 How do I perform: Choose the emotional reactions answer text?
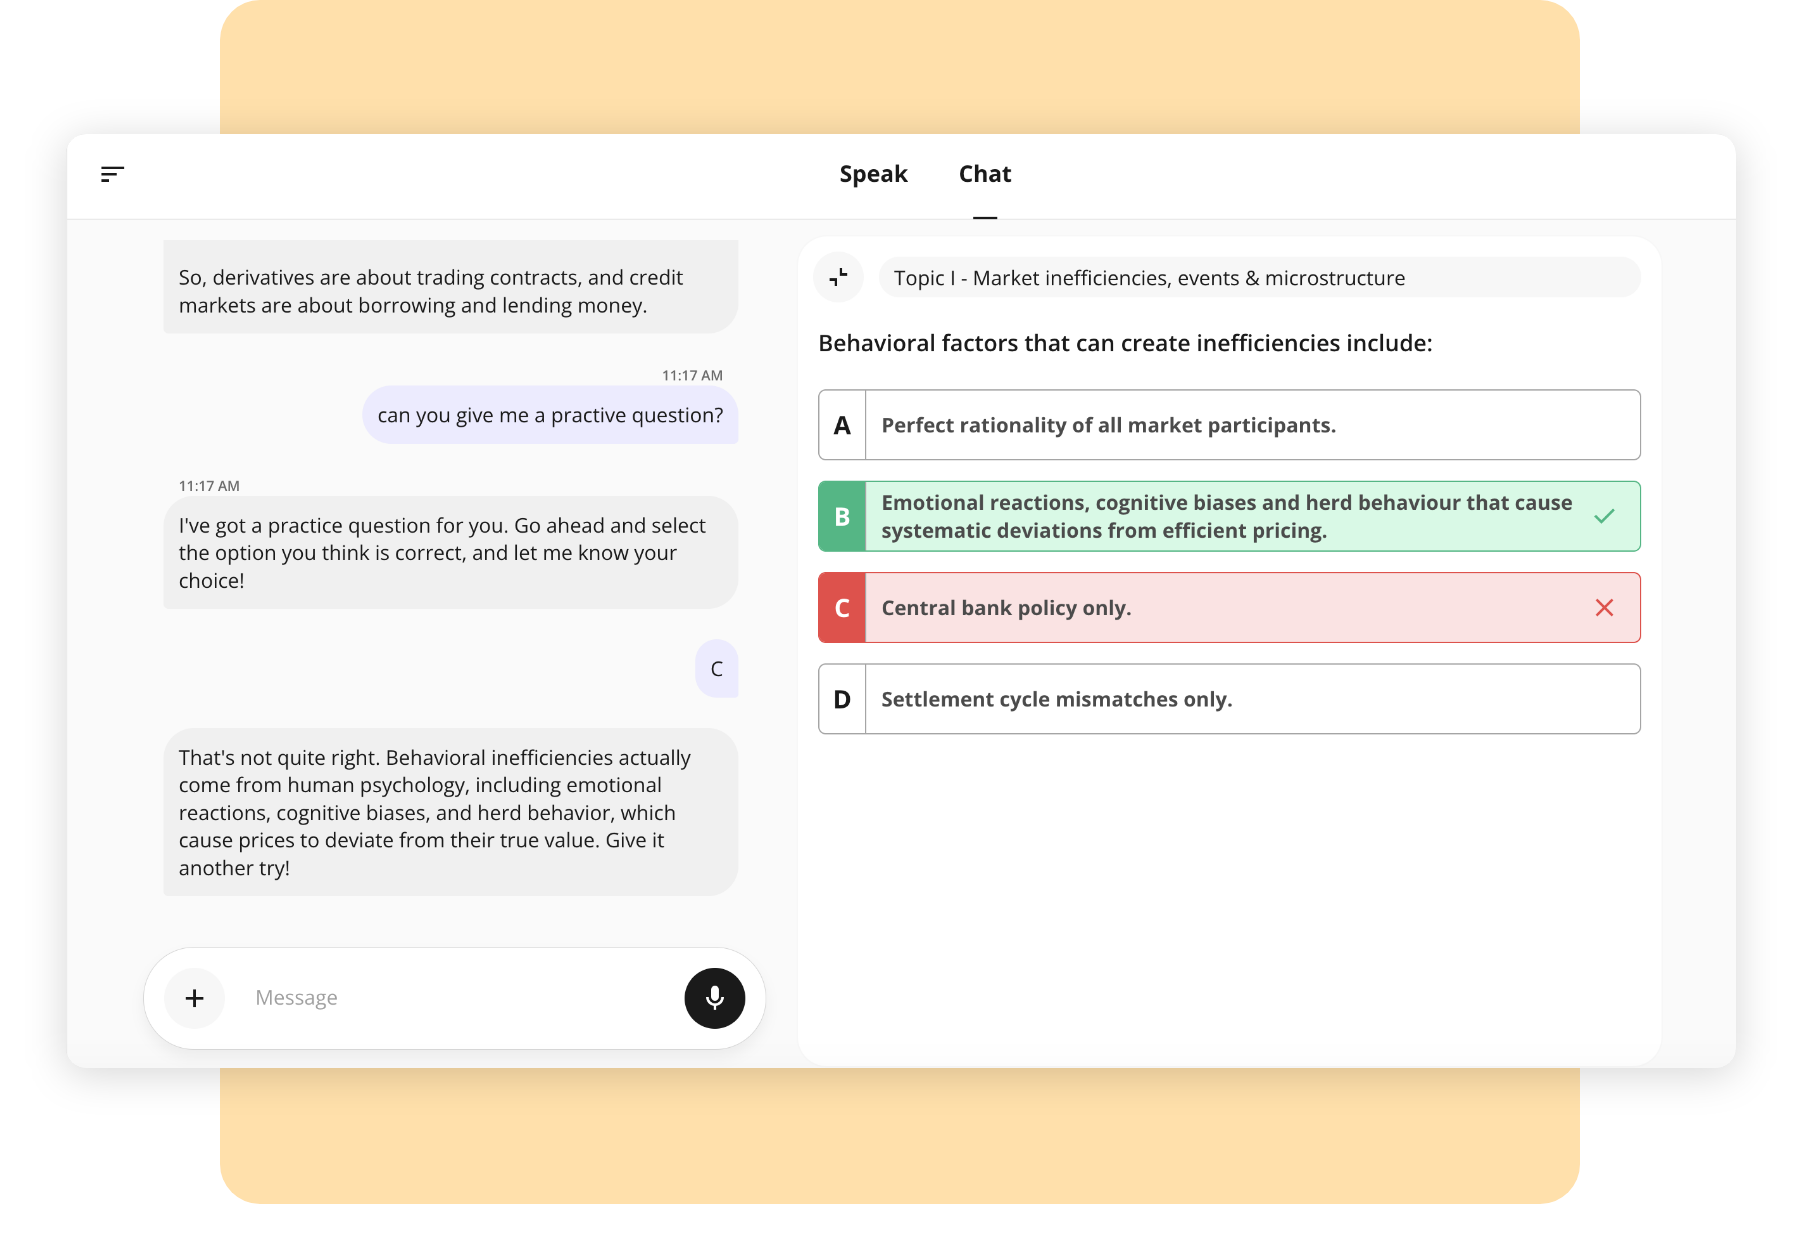pyautogui.click(x=1226, y=516)
